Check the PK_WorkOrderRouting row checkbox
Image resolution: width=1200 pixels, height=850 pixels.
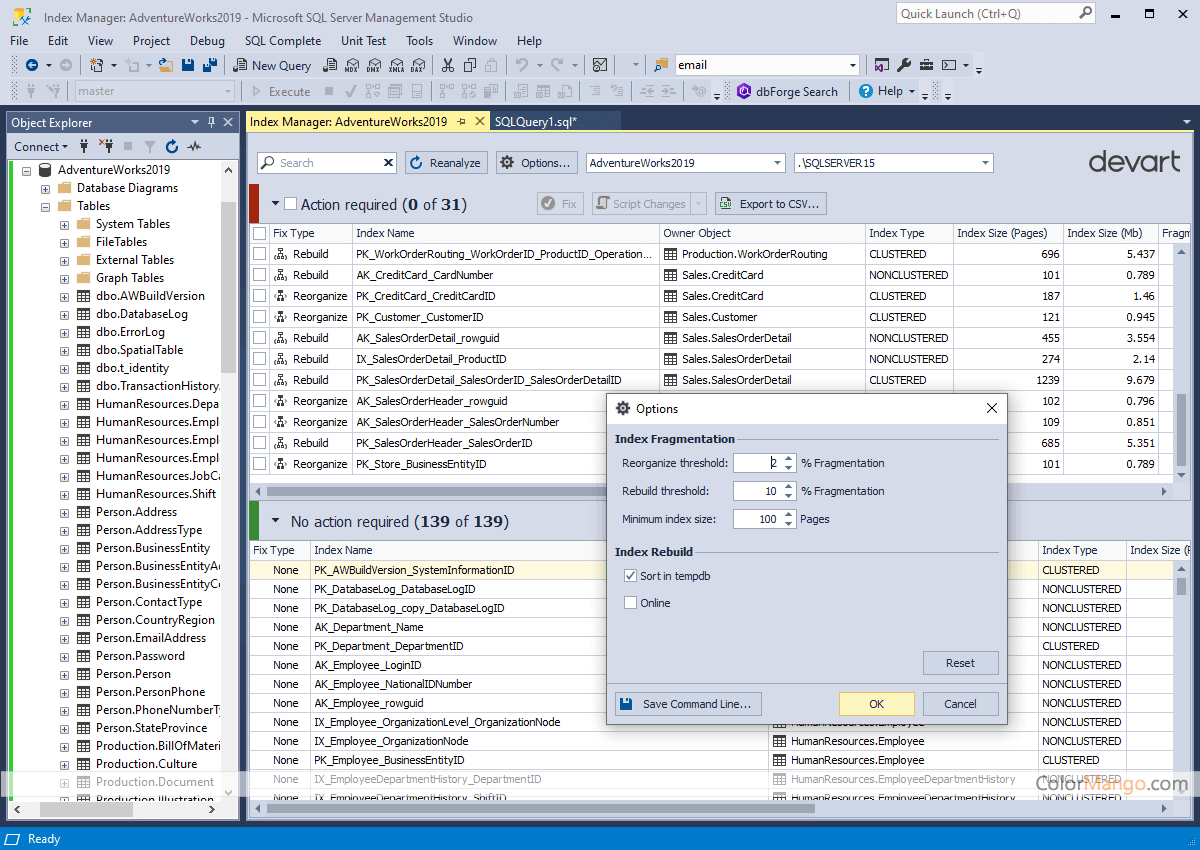260,254
